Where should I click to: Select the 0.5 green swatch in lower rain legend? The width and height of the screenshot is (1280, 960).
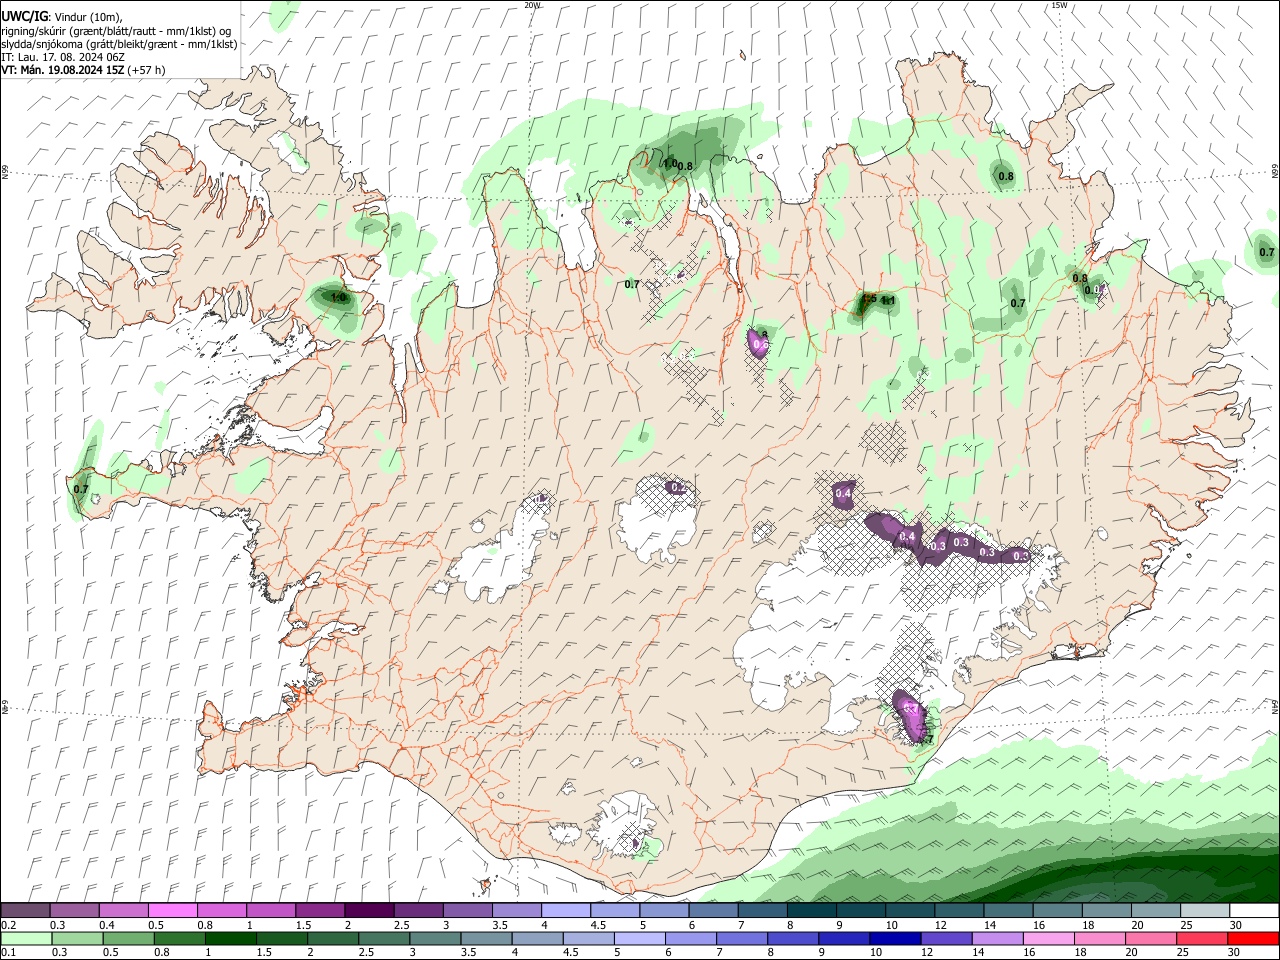pos(128,939)
